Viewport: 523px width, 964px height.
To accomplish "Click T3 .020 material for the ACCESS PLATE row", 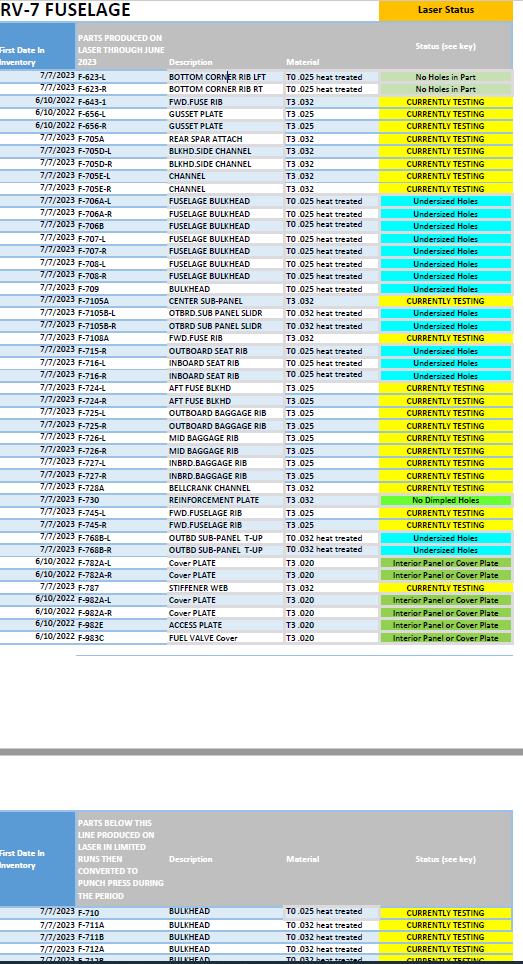I will click(x=331, y=625).
